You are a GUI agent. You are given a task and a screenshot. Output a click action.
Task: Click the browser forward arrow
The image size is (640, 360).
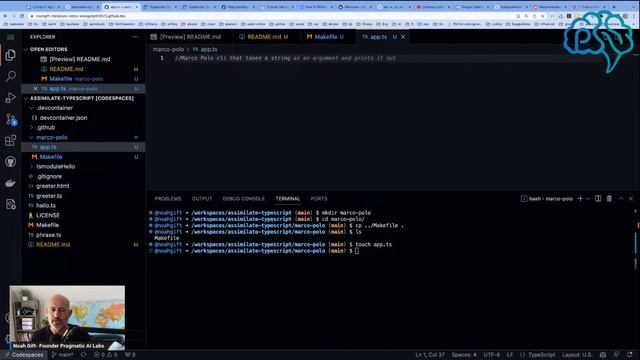pyautogui.click(x=15, y=16)
